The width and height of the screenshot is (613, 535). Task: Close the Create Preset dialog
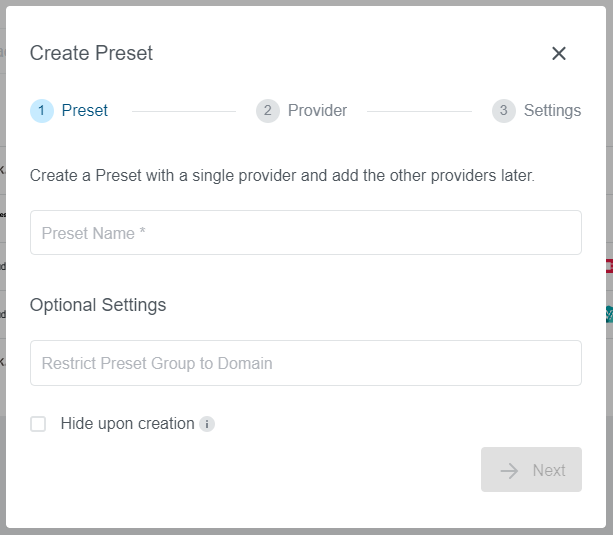click(x=559, y=54)
